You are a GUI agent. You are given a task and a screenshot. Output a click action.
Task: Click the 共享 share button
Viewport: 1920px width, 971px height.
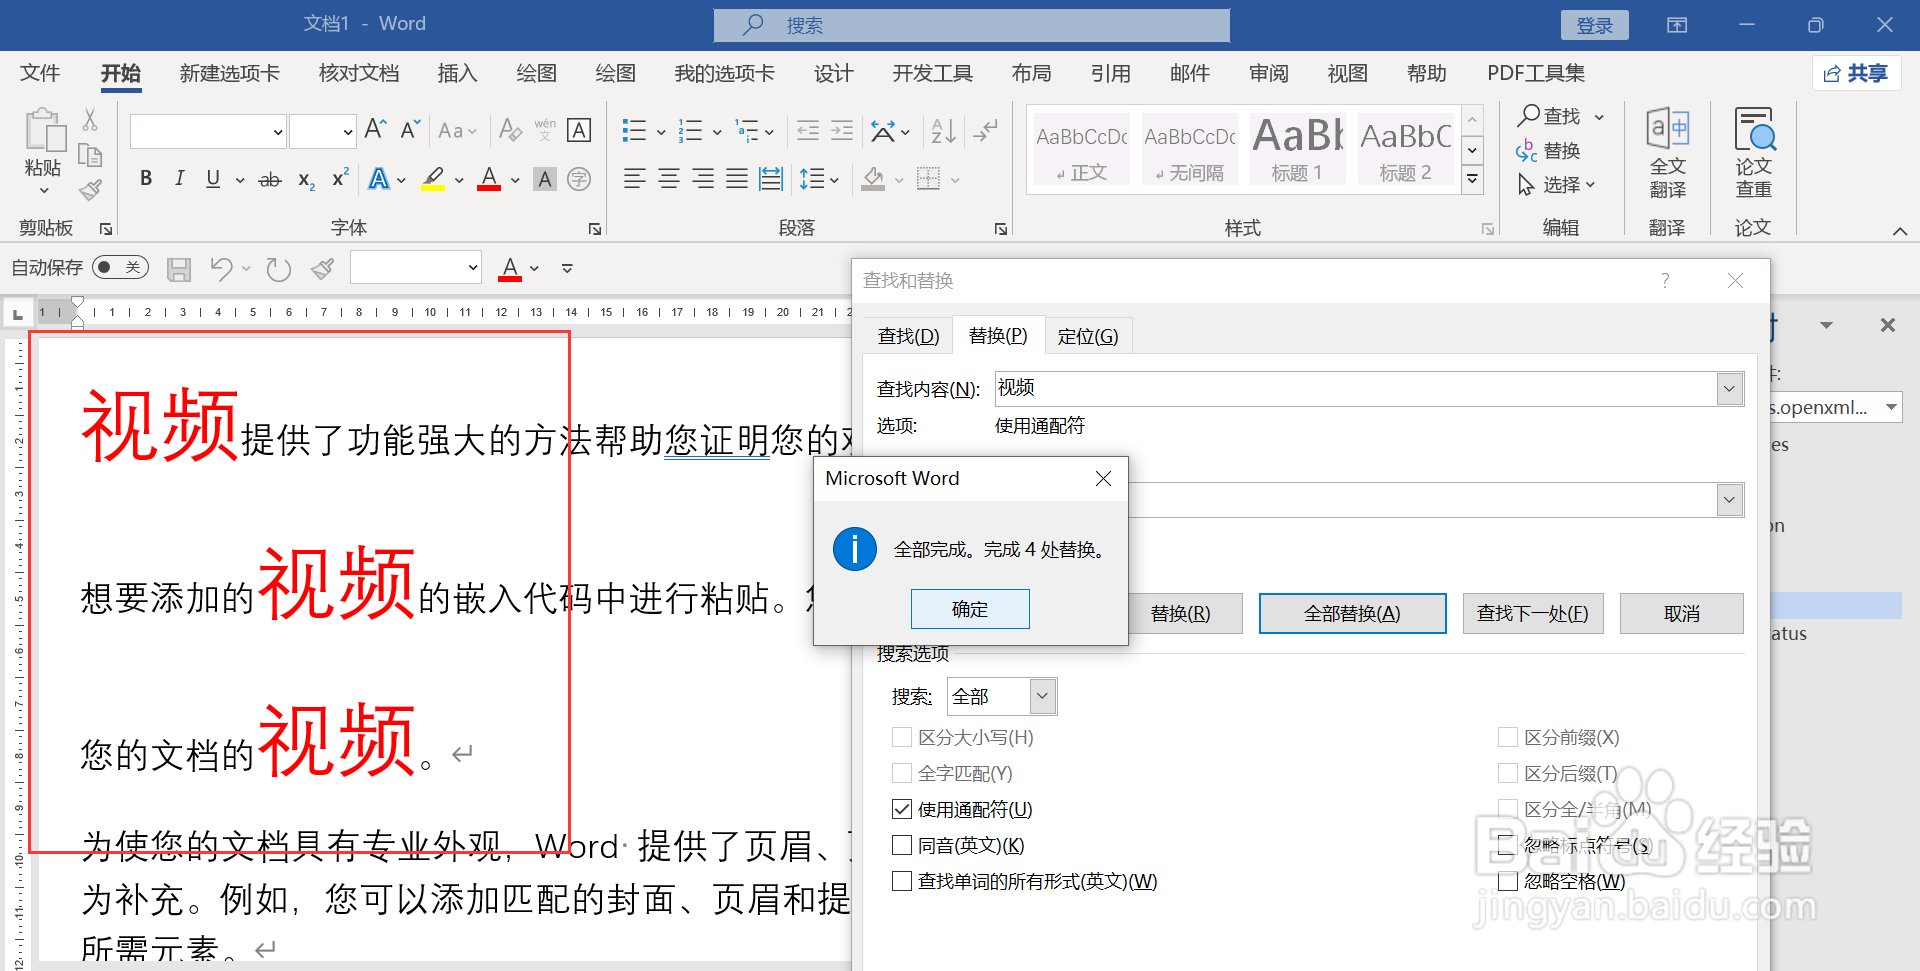click(1856, 73)
